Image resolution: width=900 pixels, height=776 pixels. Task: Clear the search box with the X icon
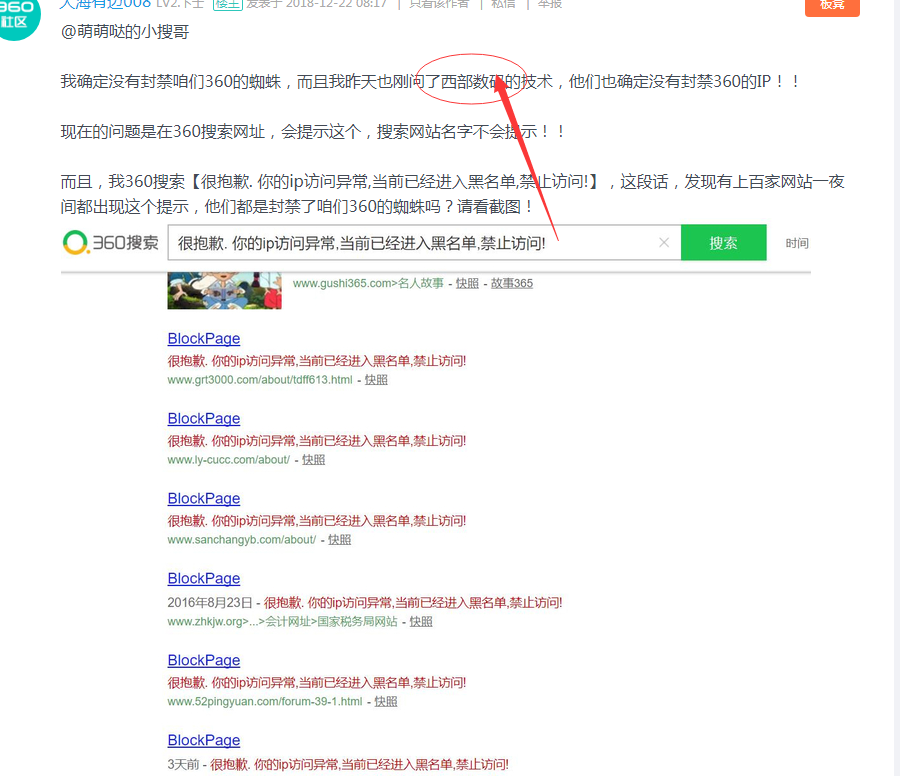664,243
